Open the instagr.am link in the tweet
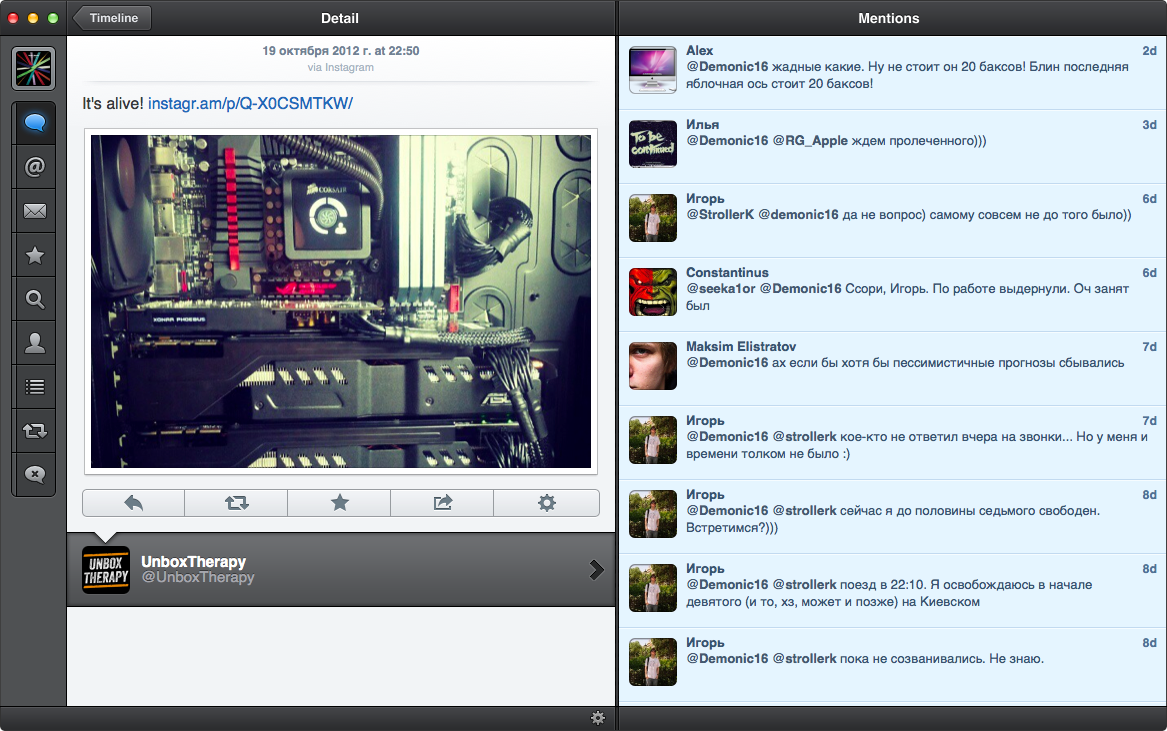Image resolution: width=1167 pixels, height=731 pixels. (250, 104)
